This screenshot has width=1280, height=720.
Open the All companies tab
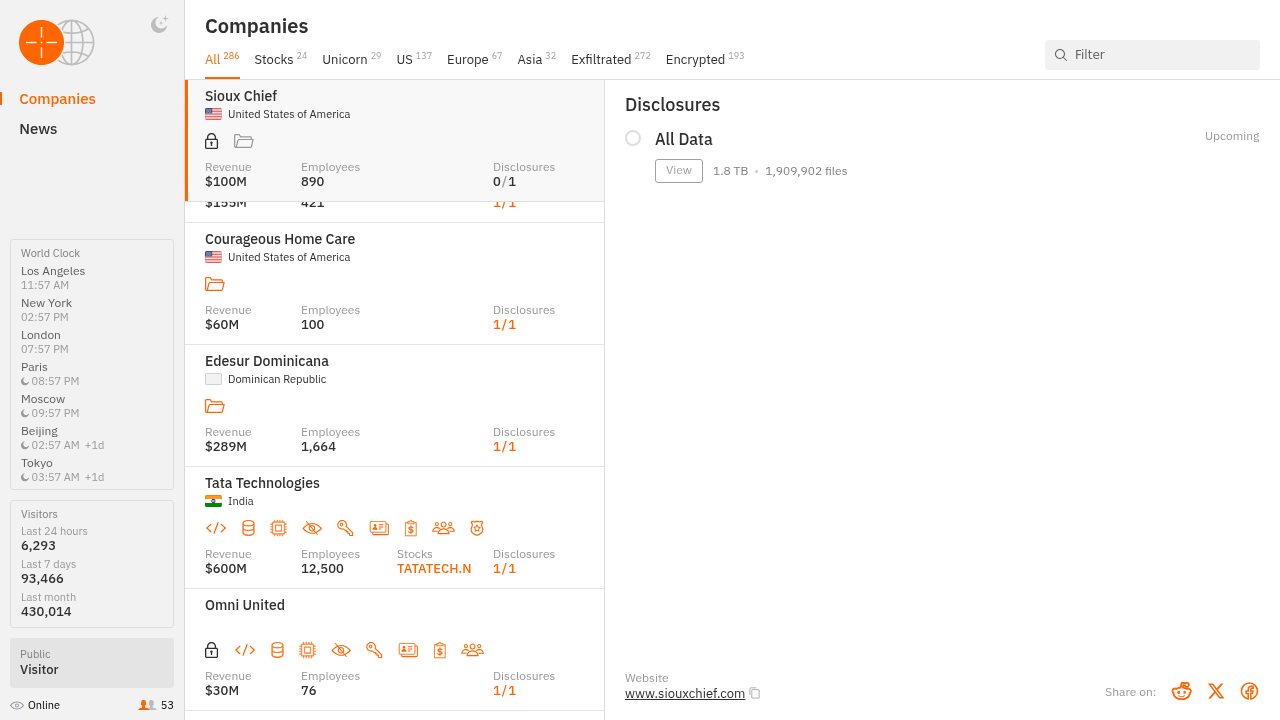[222, 59]
